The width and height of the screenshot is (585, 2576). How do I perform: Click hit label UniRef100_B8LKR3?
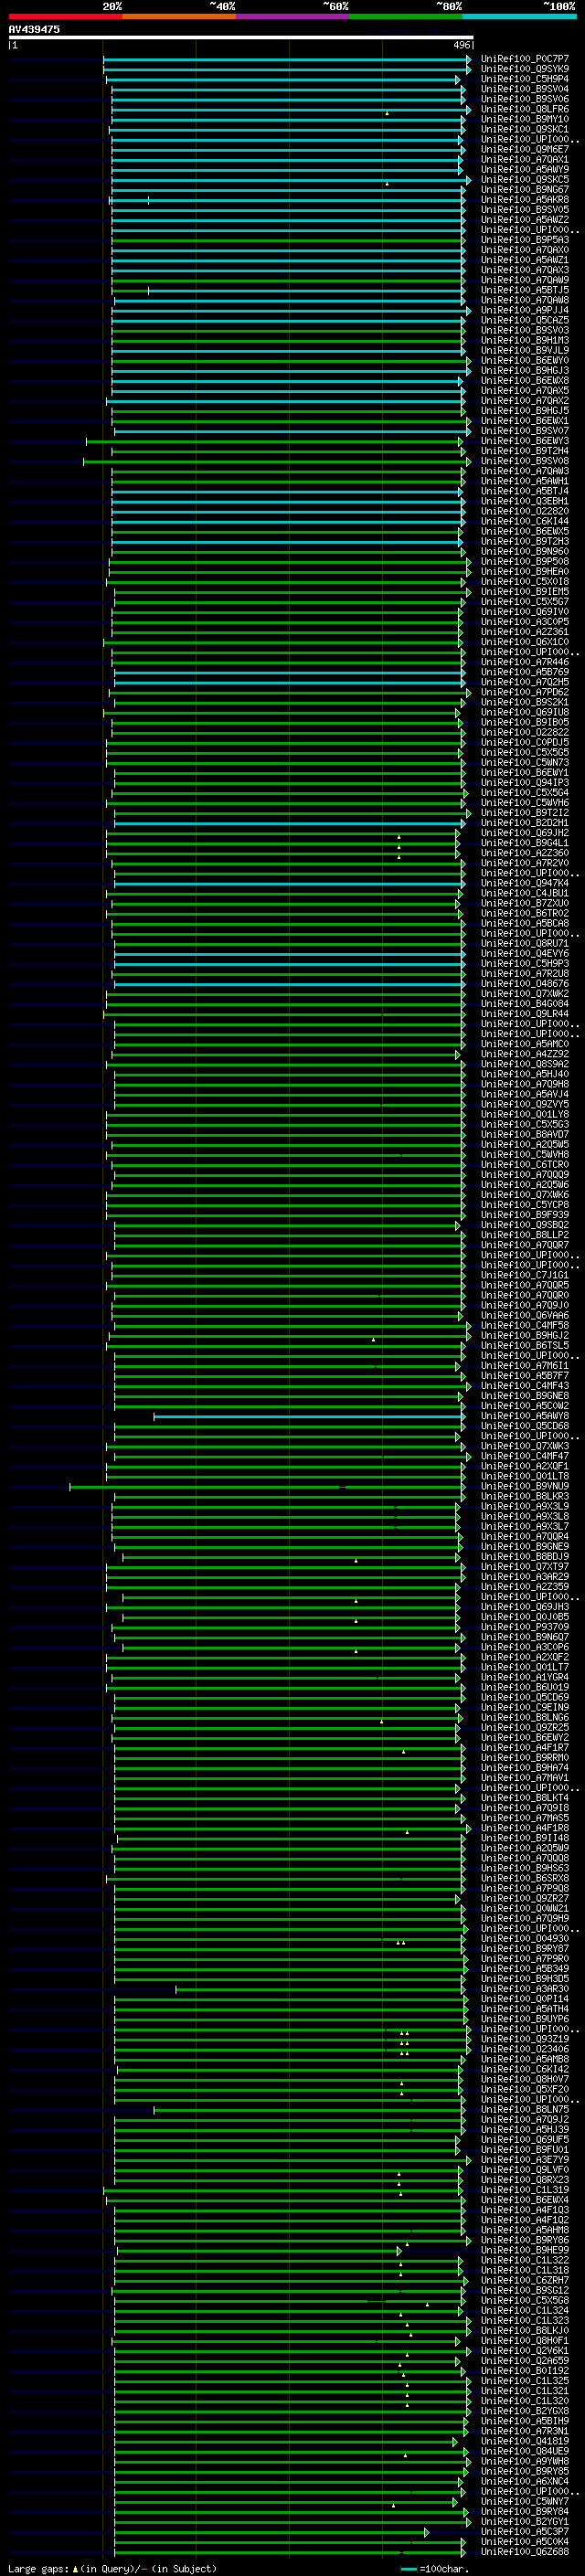click(525, 1496)
